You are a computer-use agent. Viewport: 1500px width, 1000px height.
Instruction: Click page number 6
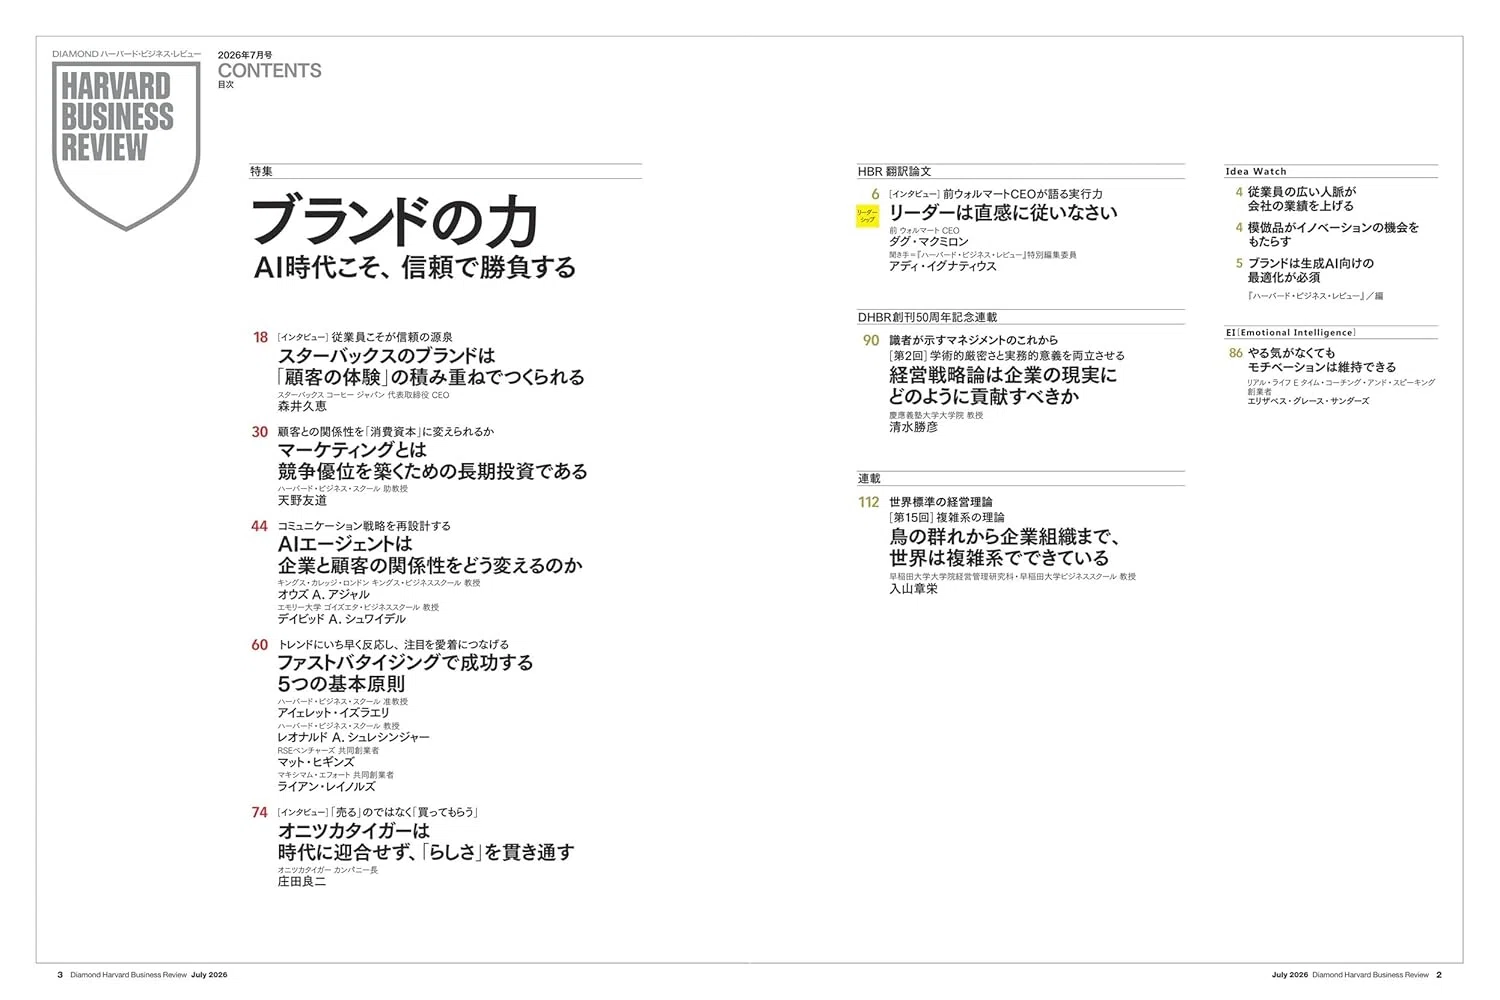click(875, 194)
